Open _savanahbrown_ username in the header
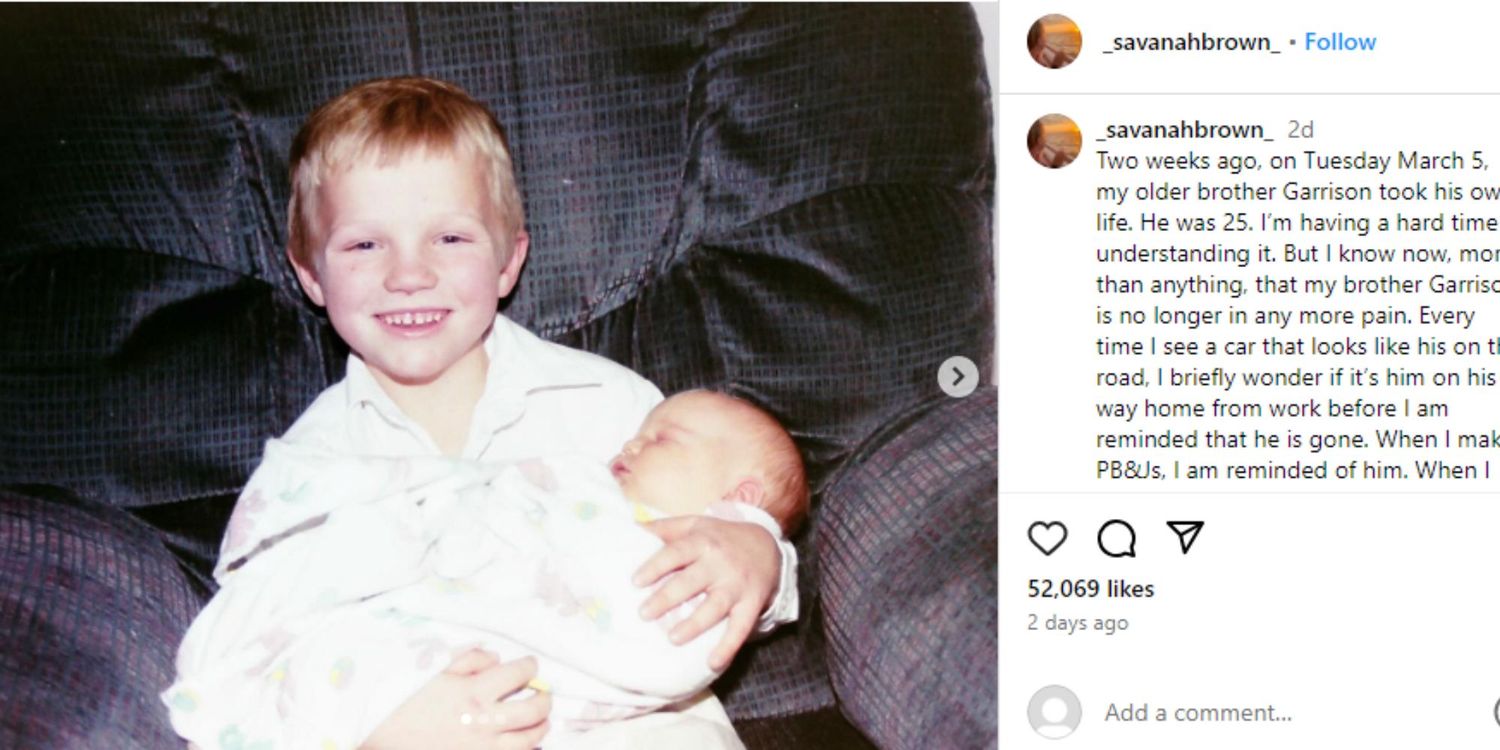Image resolution: width=1500 pixels, height=750 pixels. coord(1190,42)
